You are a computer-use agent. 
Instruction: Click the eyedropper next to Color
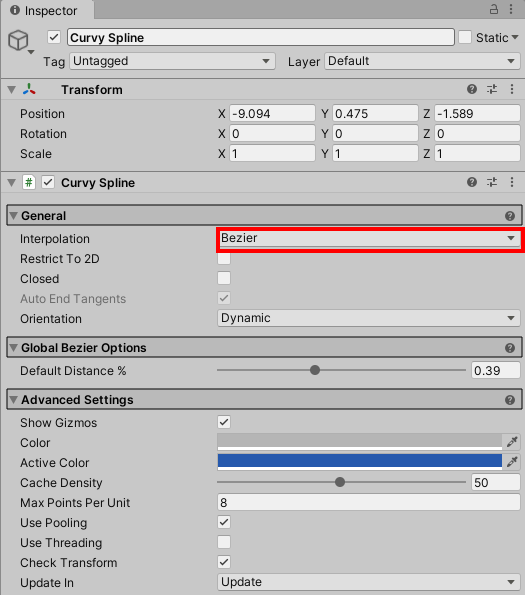click(x=512, y=442)
